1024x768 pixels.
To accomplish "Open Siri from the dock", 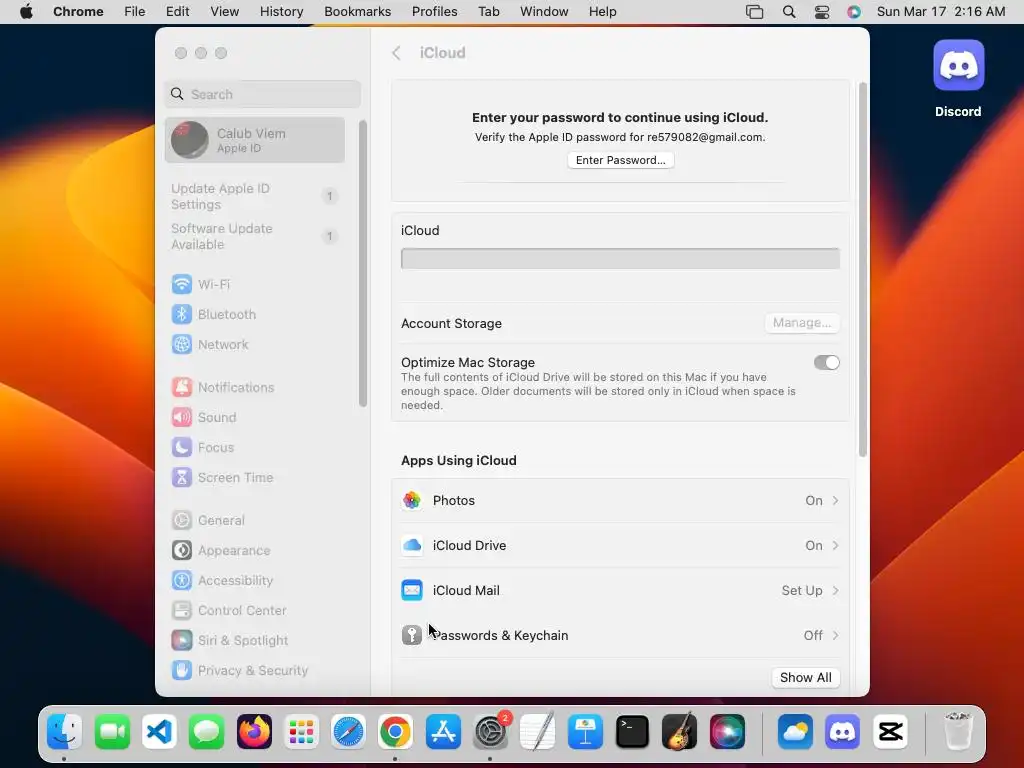I will 727,731.
